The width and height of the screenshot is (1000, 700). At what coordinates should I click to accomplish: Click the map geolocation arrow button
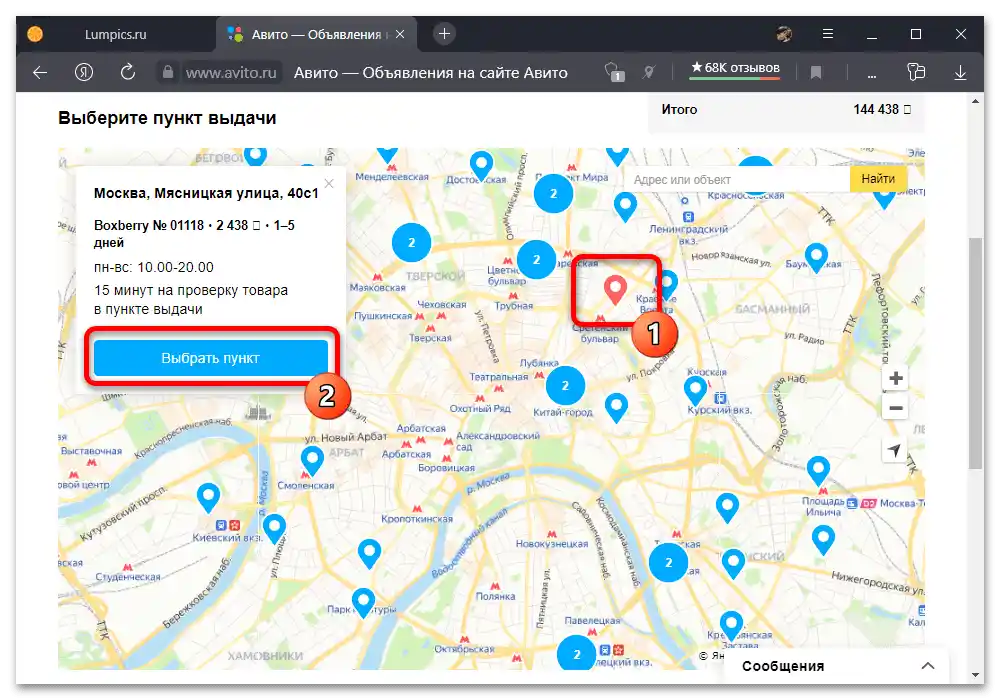pyautogui.click(x=895, y=450)
